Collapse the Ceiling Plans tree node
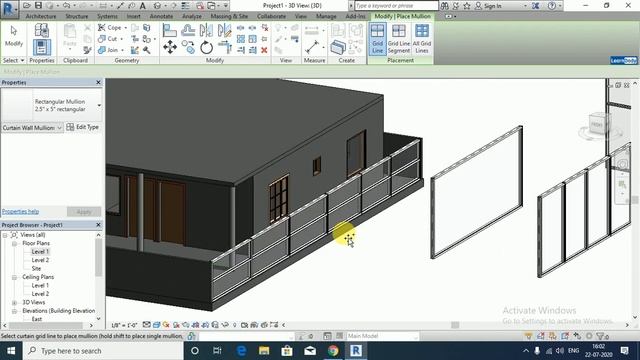Viewport: 640px width, 360px height. pos(14,277)
